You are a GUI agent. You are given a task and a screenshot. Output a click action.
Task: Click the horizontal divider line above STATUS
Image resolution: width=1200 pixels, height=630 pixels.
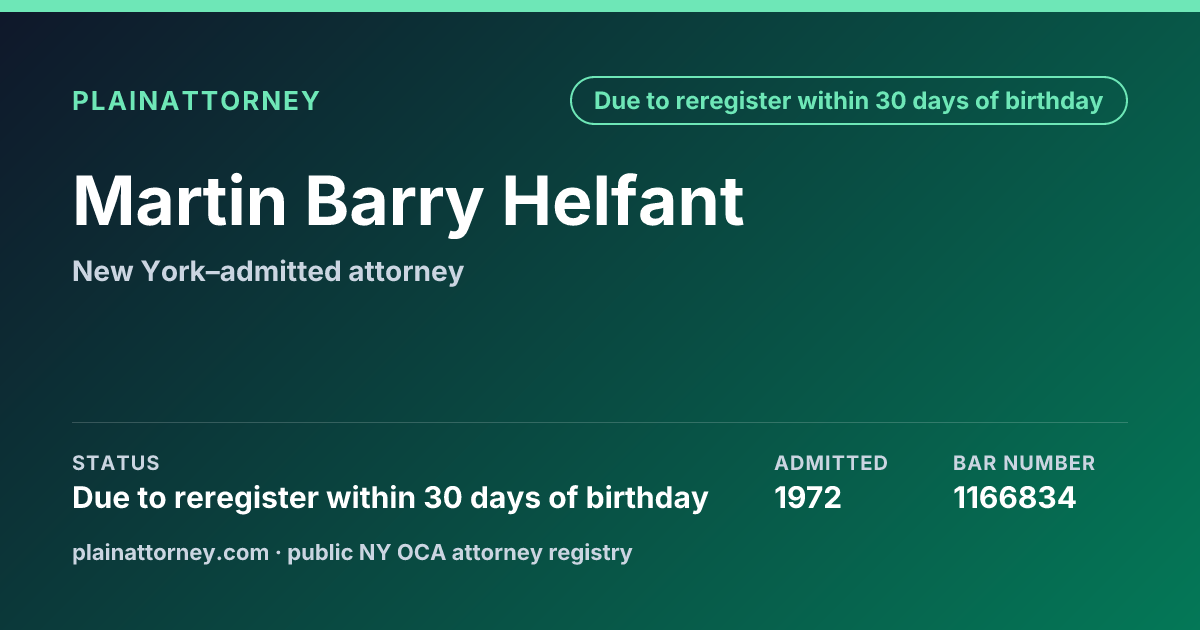(600, 422)
